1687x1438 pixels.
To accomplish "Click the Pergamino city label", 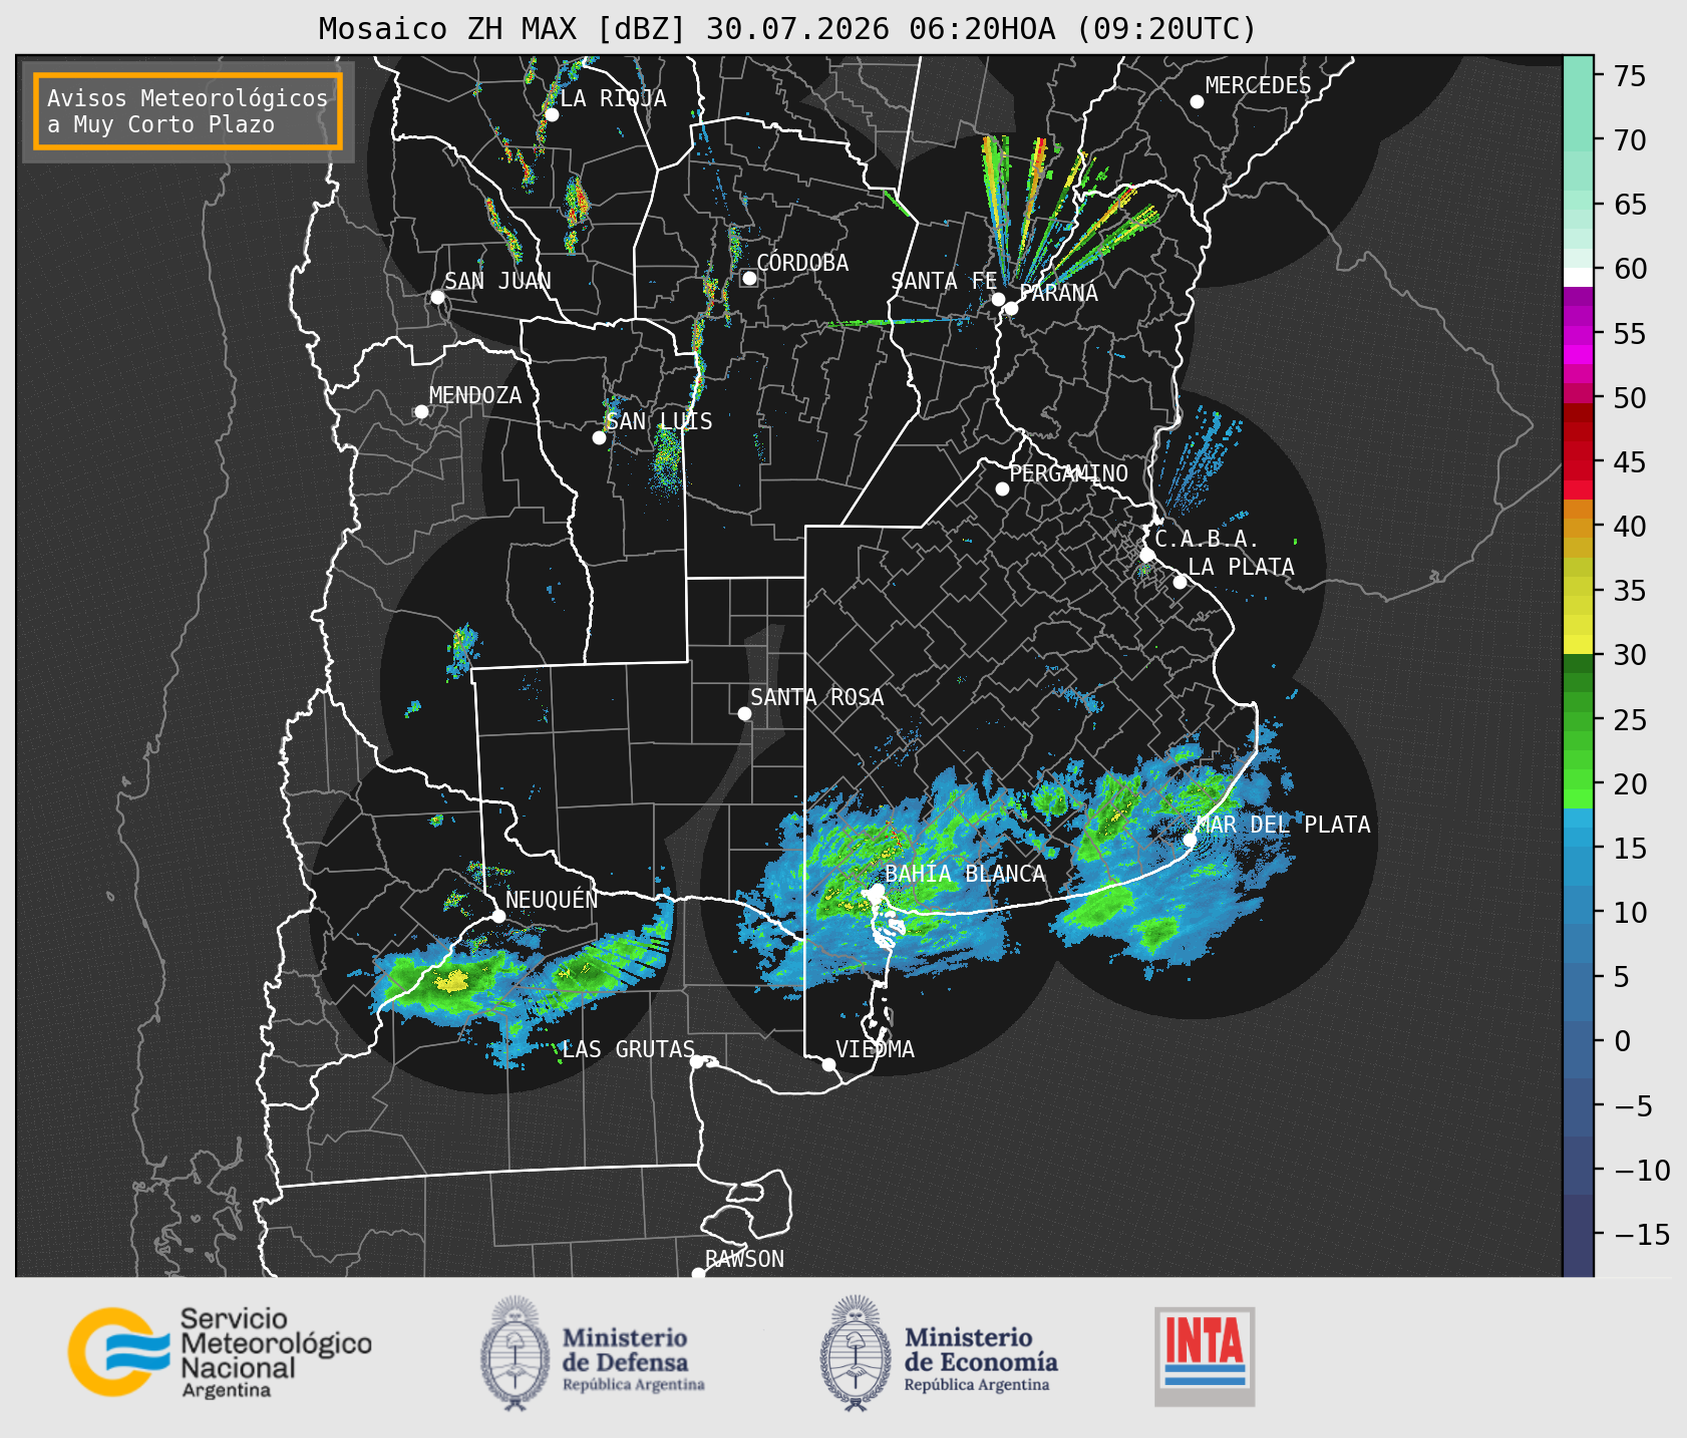I will pyautogui.click(x=1069, y=473).
